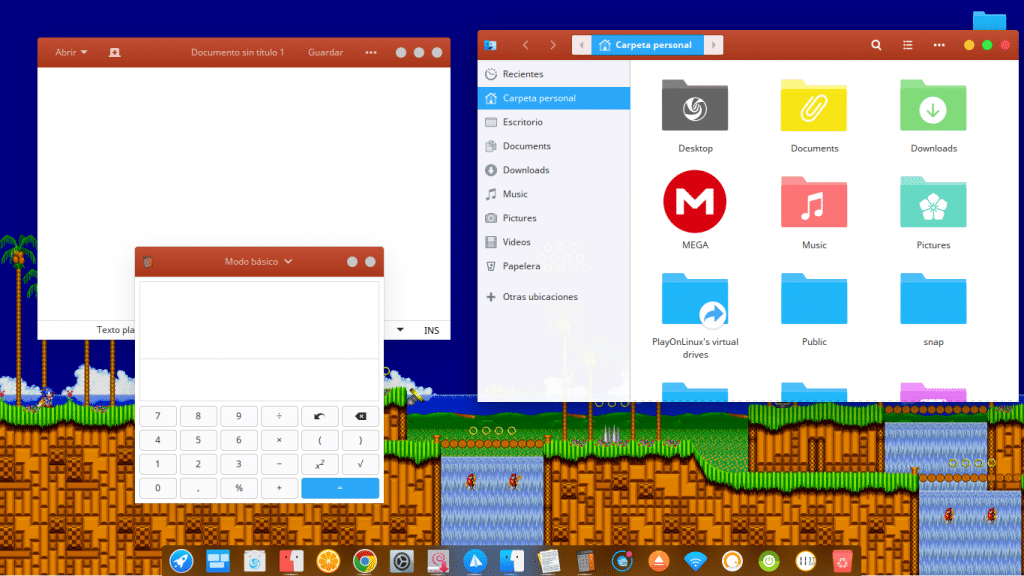The image size is (1024, 576).
Task: Open system settings gear in dock
Action: coord(401,561)
